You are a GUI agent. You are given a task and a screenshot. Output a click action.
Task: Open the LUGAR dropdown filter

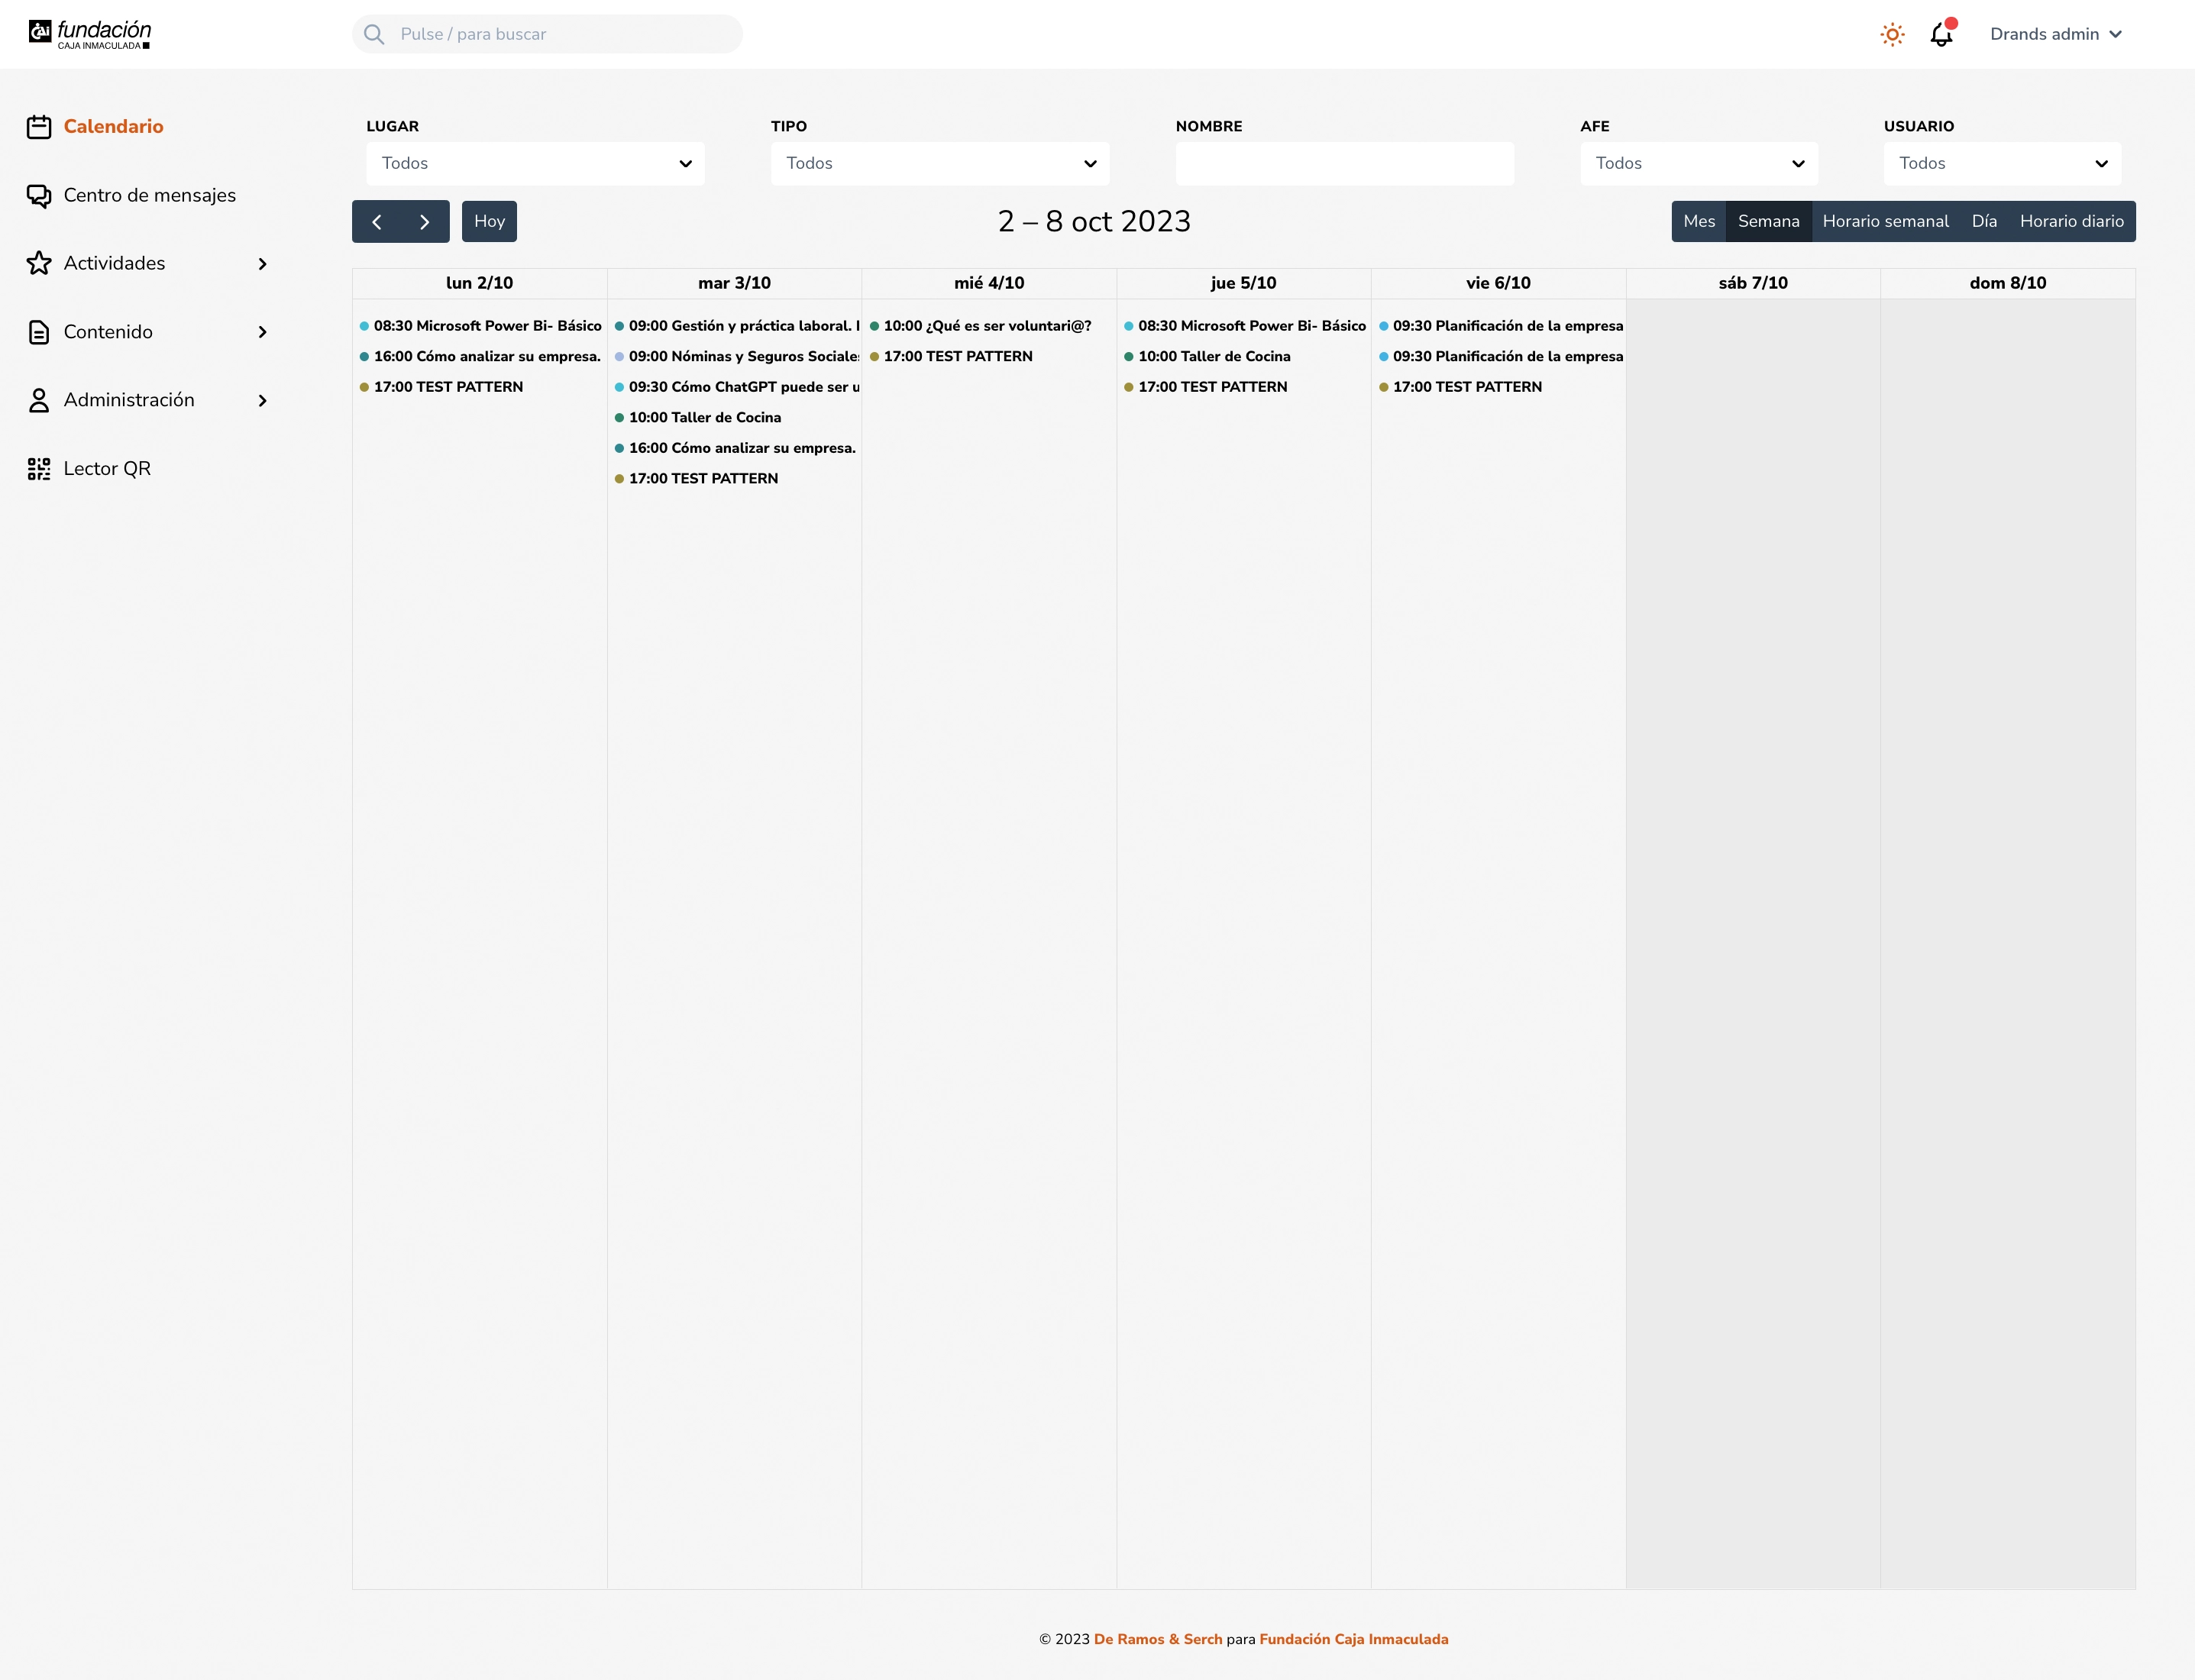[535, 163]
